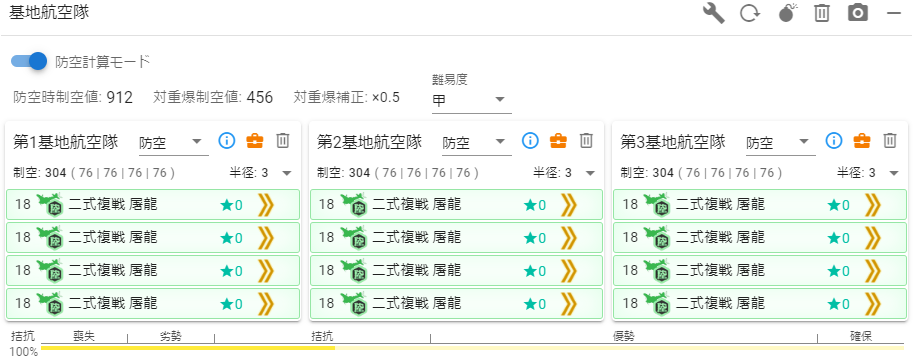Viewport: 914px width, 362px height.
Task: Show info for 第1基地航空隊
Action: pos(226,140)
